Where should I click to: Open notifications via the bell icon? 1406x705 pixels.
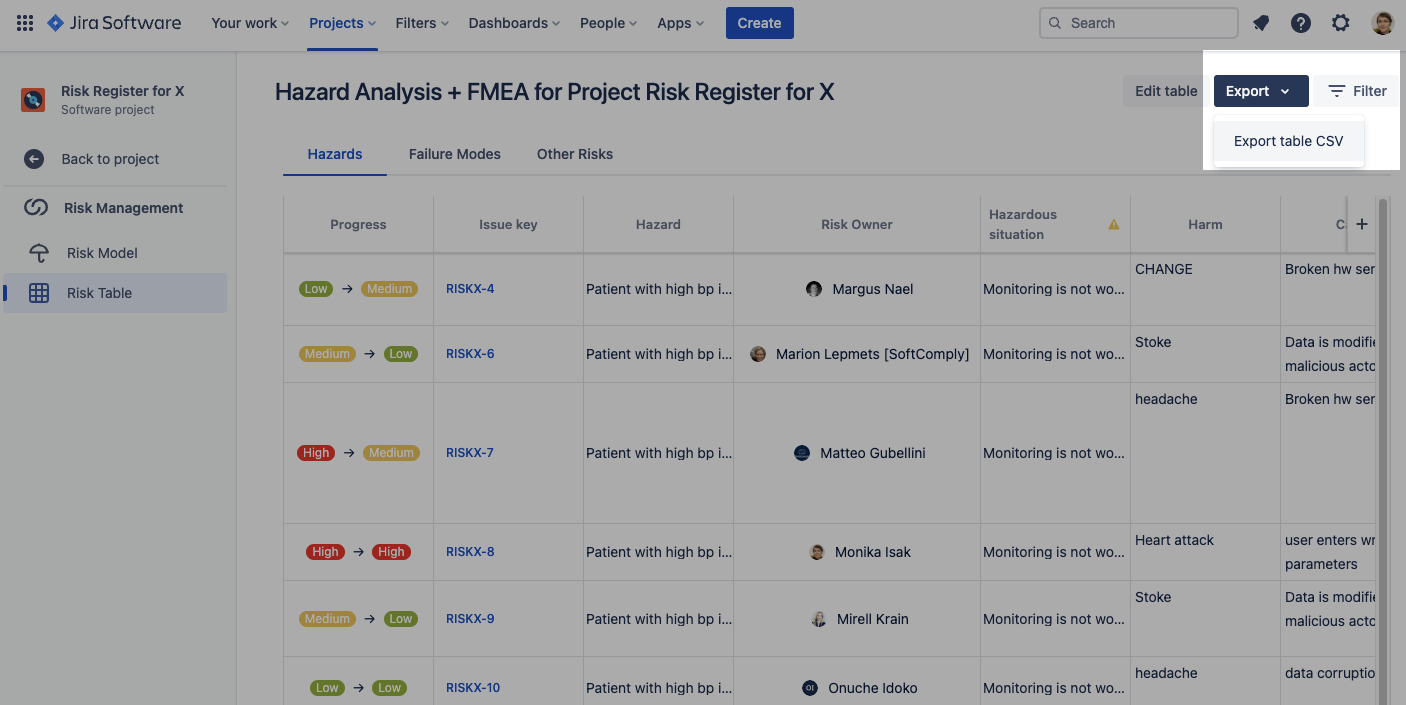tap(1261, 22)
